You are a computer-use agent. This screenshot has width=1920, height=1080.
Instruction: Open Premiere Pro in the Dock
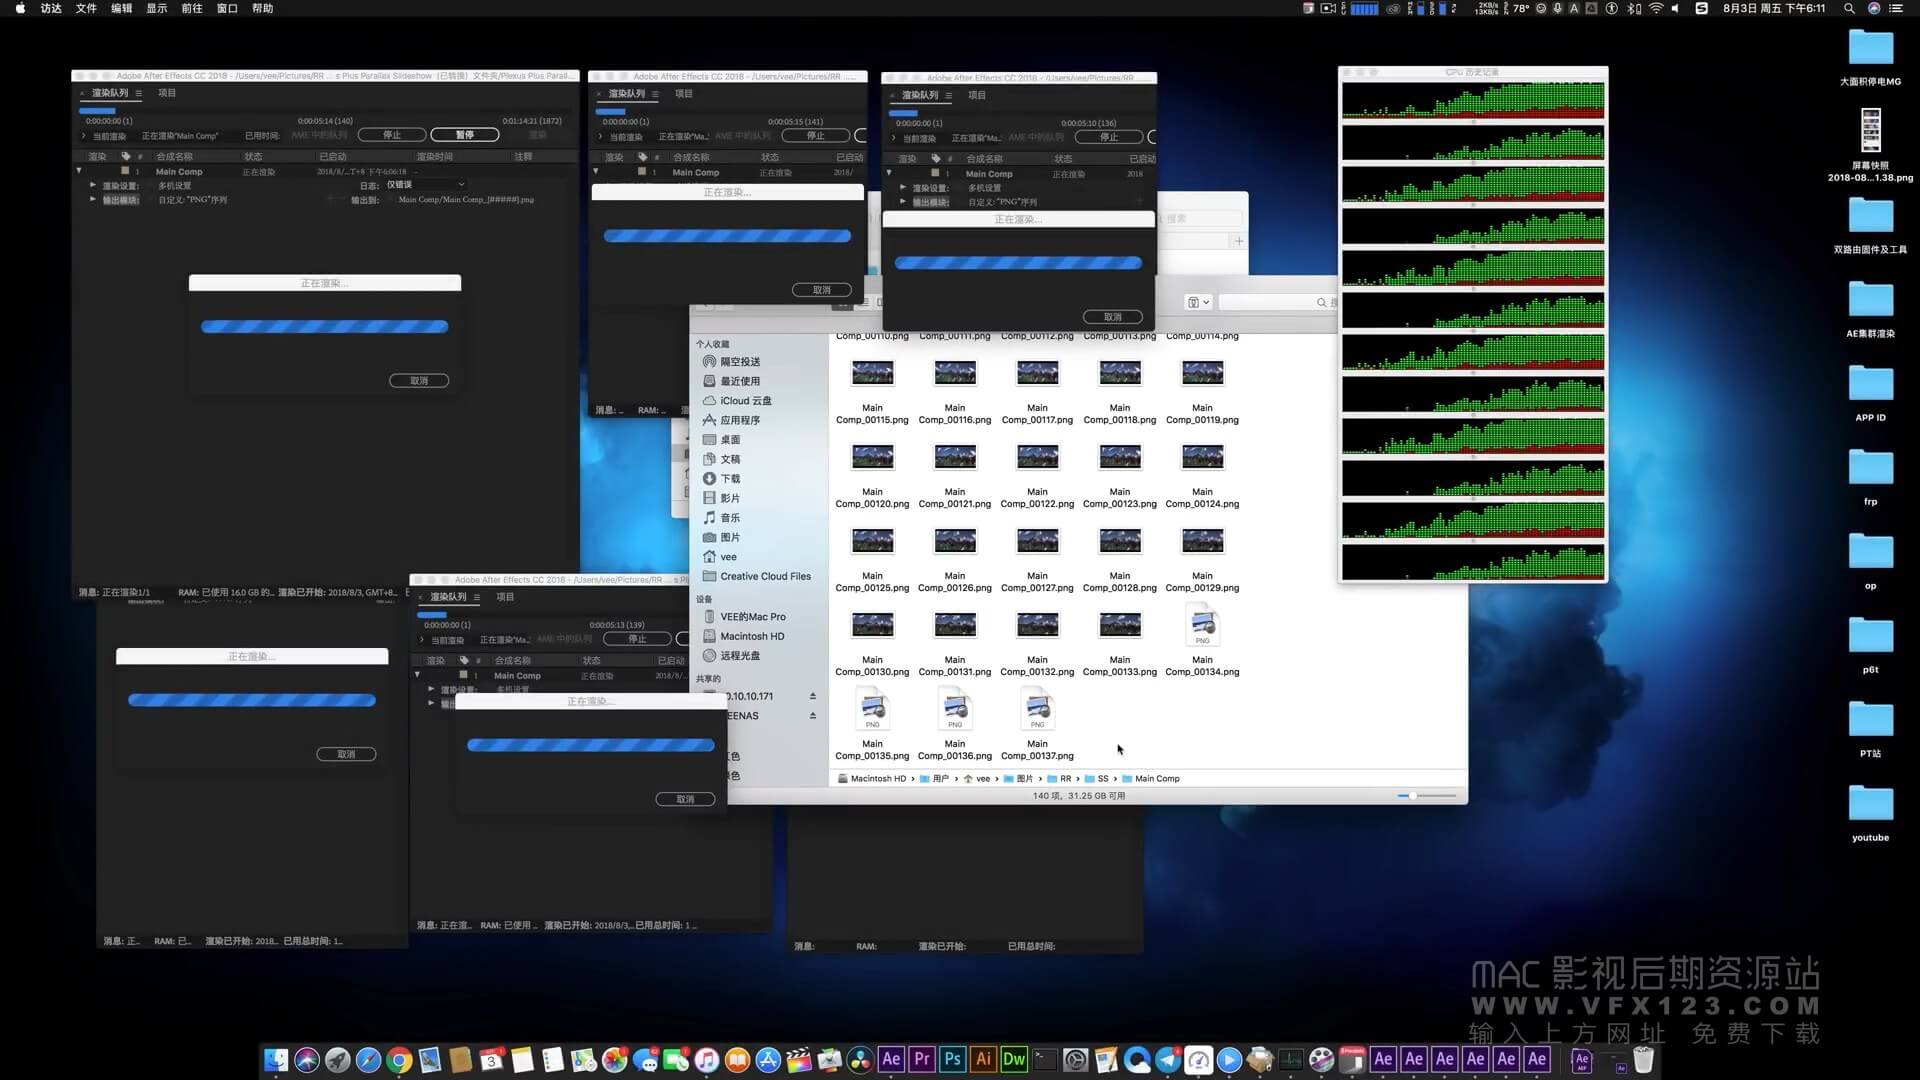(x=922, y=1059)
